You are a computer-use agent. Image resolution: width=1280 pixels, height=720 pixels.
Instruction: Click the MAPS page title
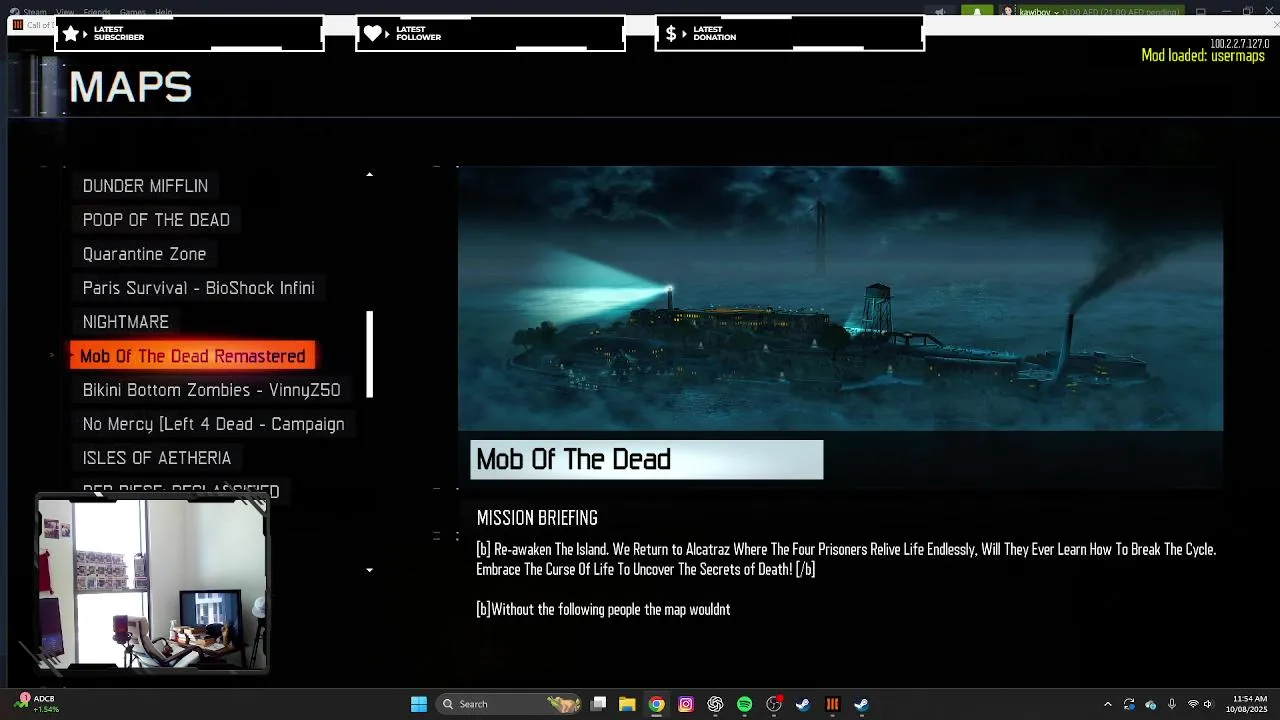coord(130,88)
